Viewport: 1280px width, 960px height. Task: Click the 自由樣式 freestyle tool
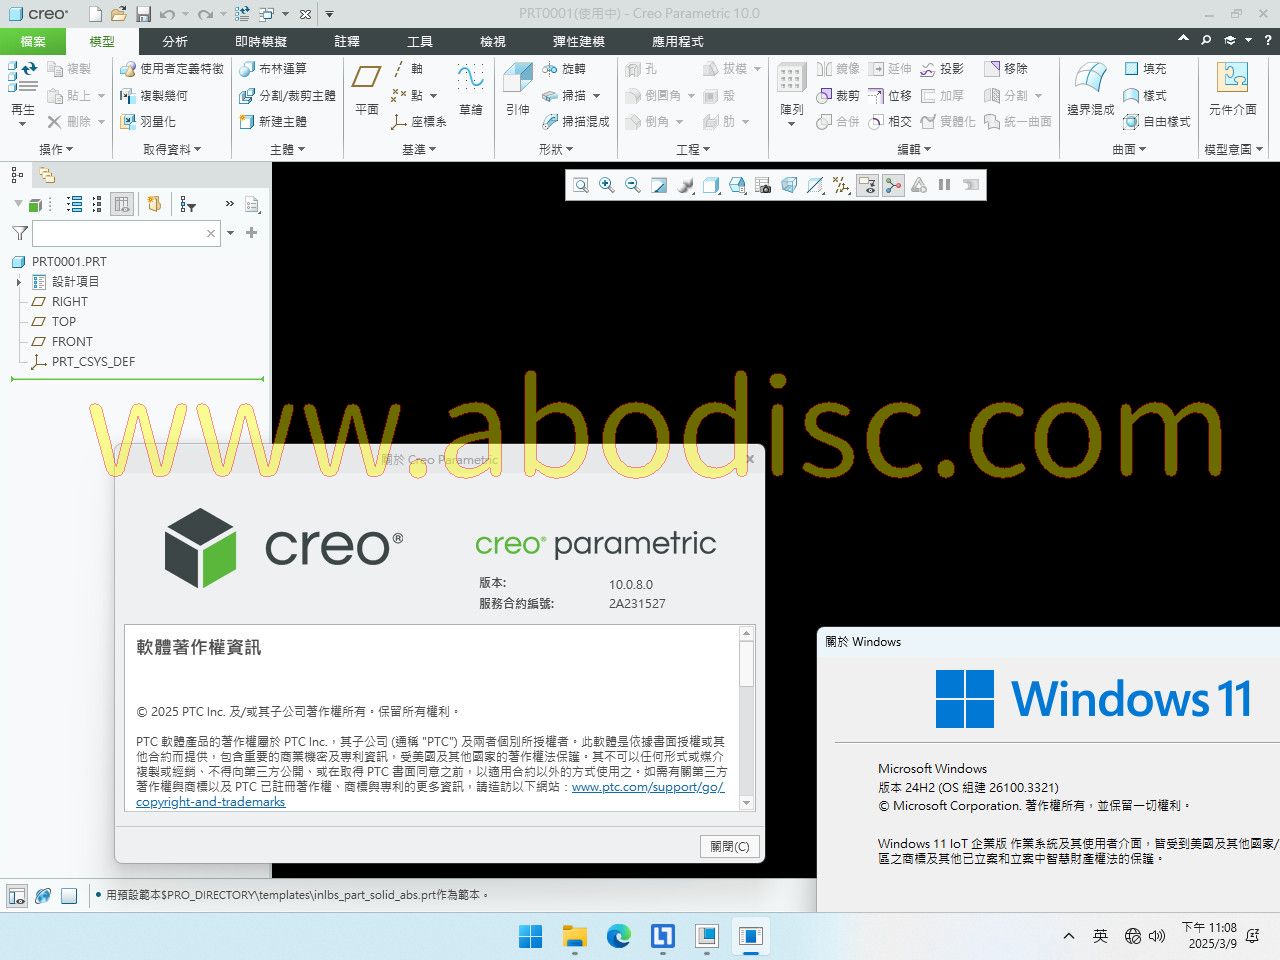pos(1156,121)
